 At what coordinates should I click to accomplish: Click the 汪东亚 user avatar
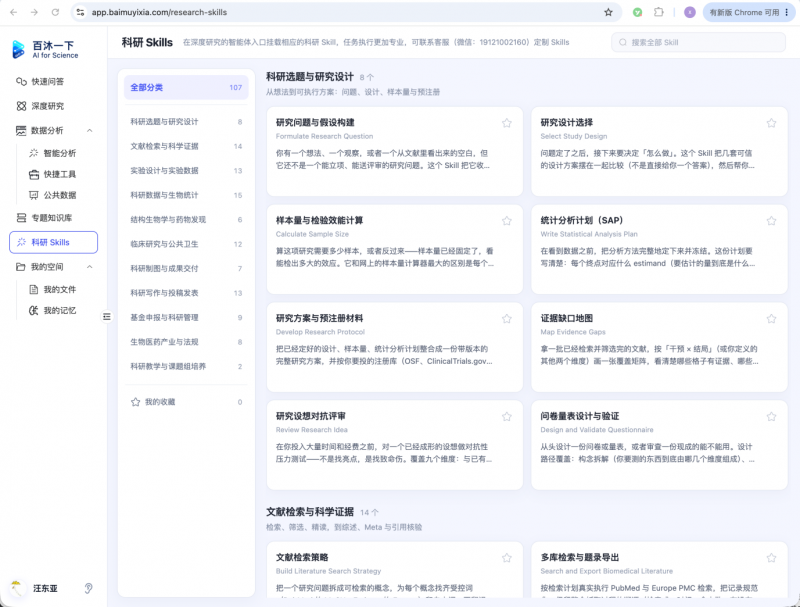tap(18, 588)
